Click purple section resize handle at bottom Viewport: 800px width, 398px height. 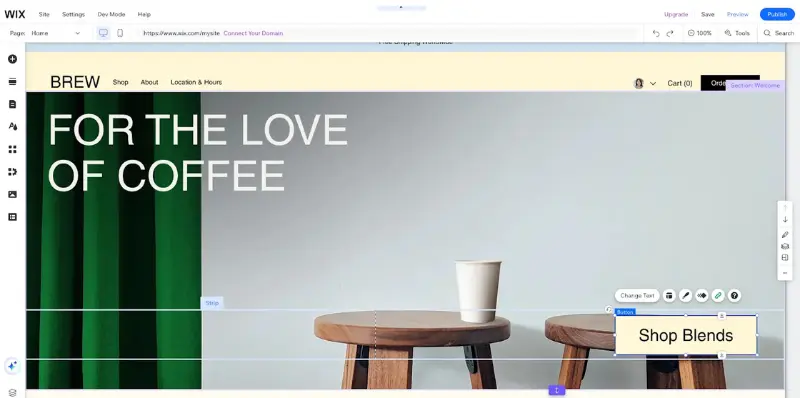557,390
